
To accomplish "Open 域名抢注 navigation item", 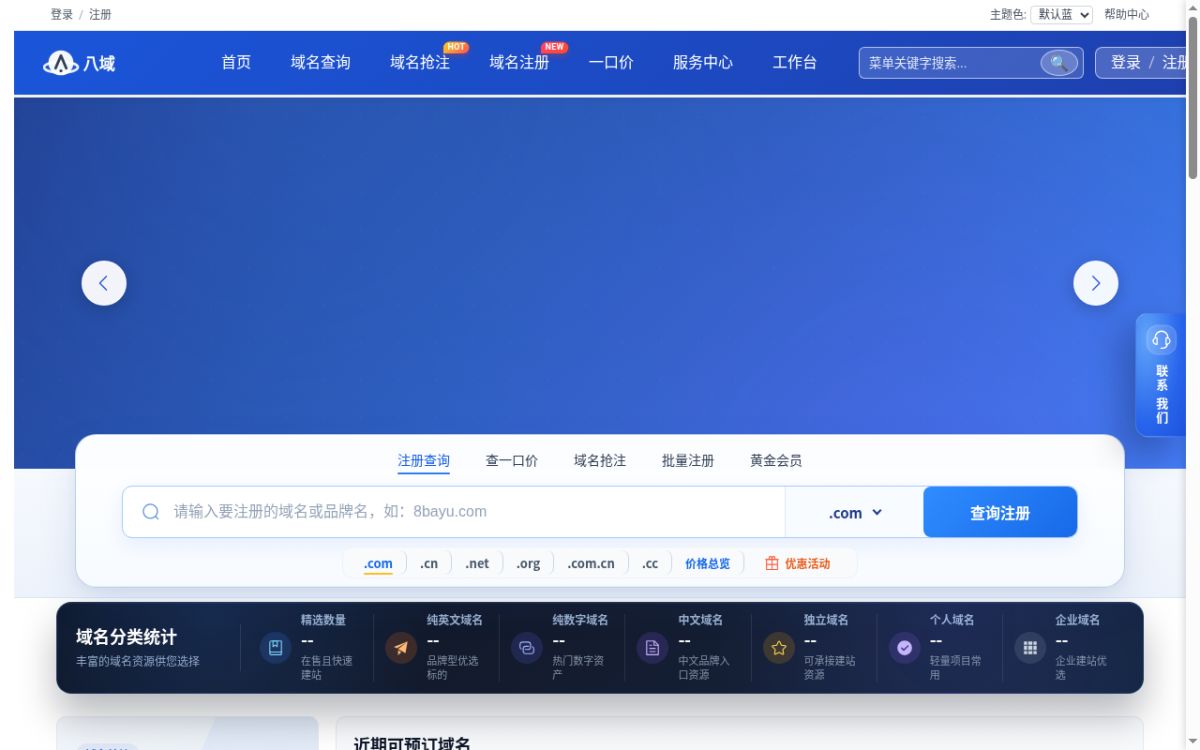I will coord(420,63).
